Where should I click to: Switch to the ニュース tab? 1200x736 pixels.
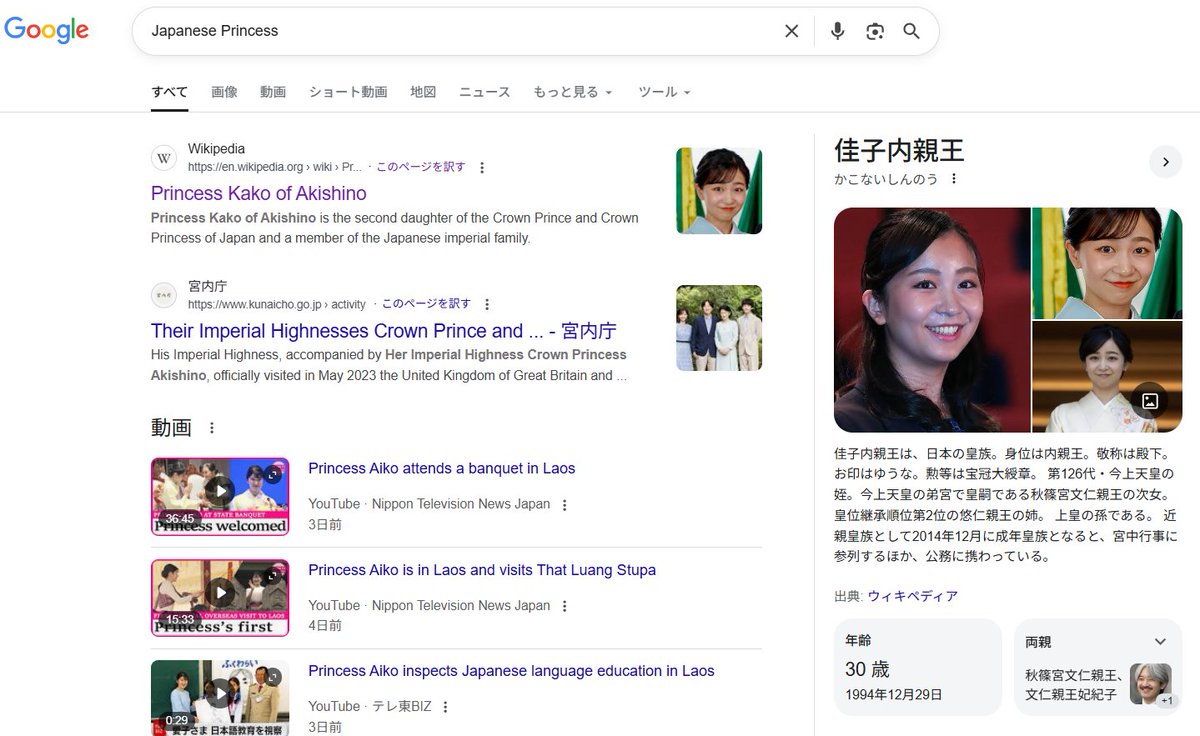click(485, 92)
